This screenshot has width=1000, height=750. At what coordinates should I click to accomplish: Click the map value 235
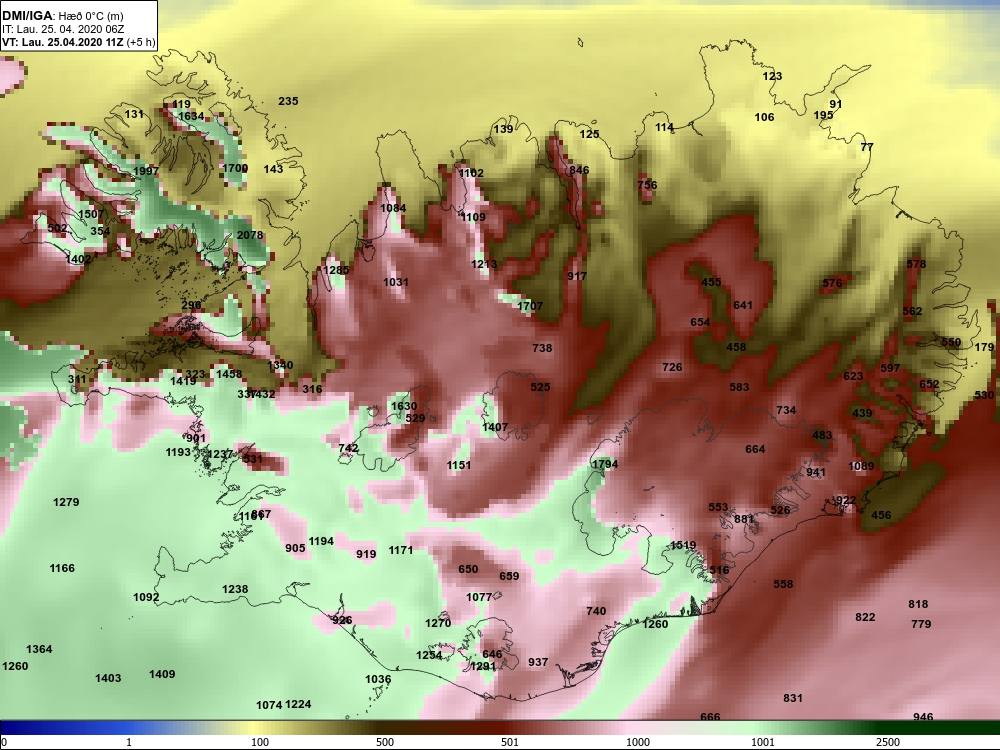pyautogui.click(x=288, y=101)
